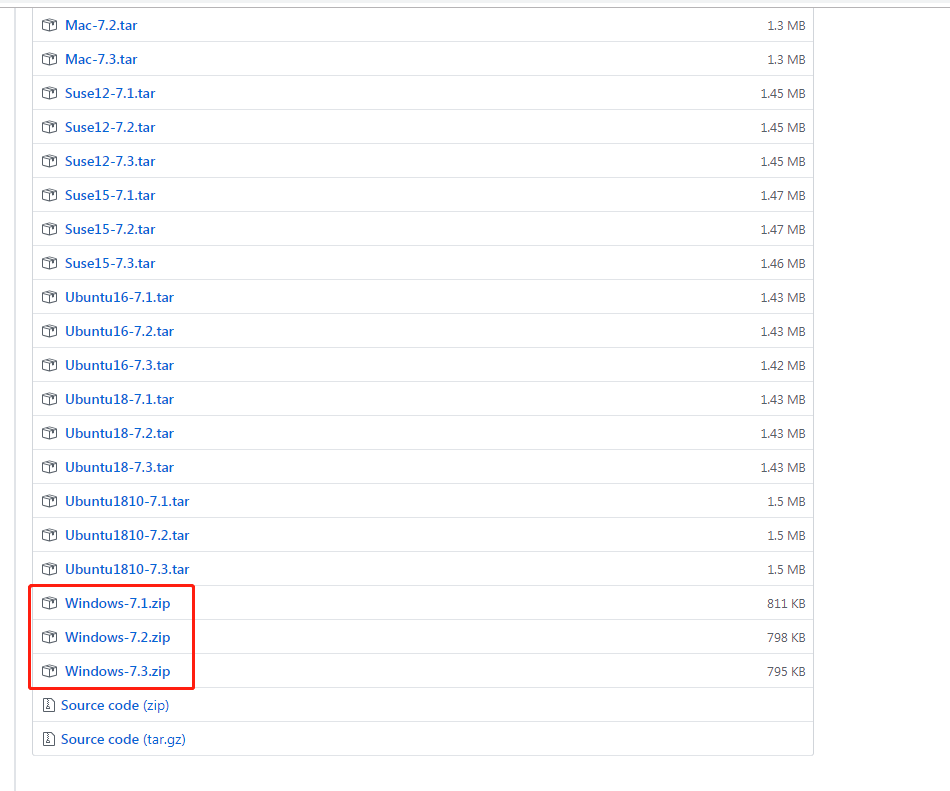This screenshot has width=950, height=791.
Task: Download Ubuntu16-7.1.tar asset
Action: click(x=119, y=297)
